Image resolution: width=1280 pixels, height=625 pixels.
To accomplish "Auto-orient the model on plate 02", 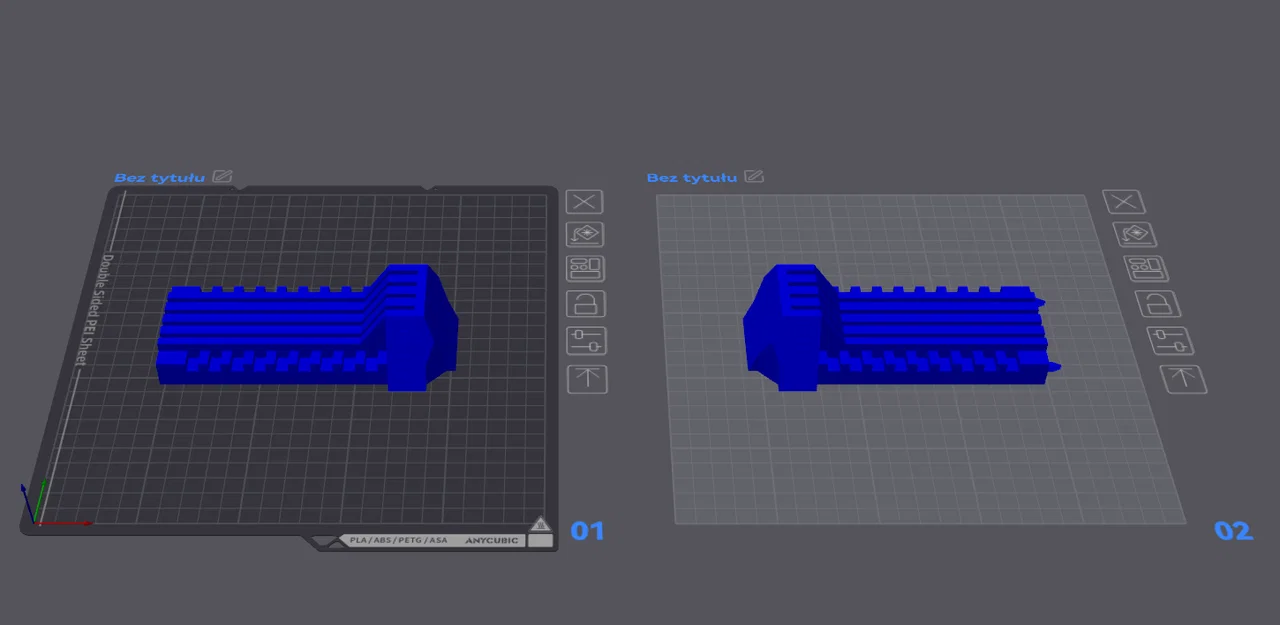I will click(x=1135, y=234).
